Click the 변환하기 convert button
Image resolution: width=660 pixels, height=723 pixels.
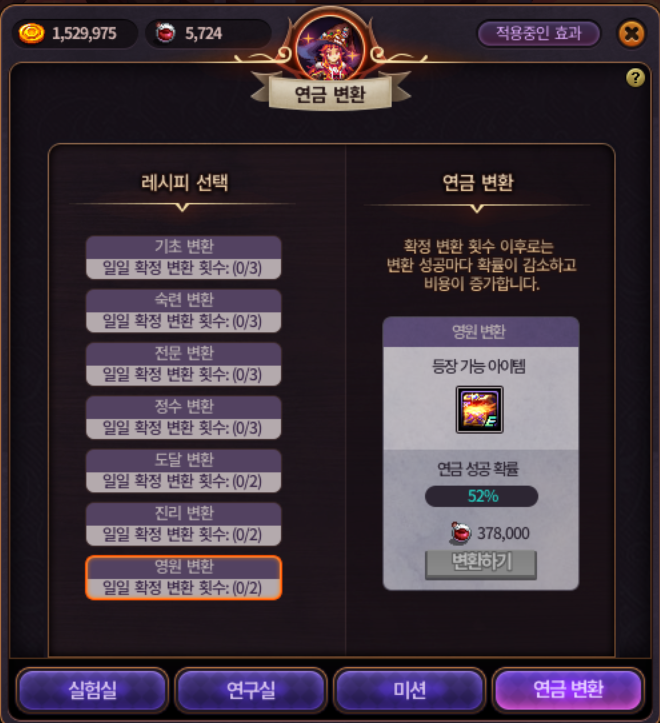tap(481, 563)
